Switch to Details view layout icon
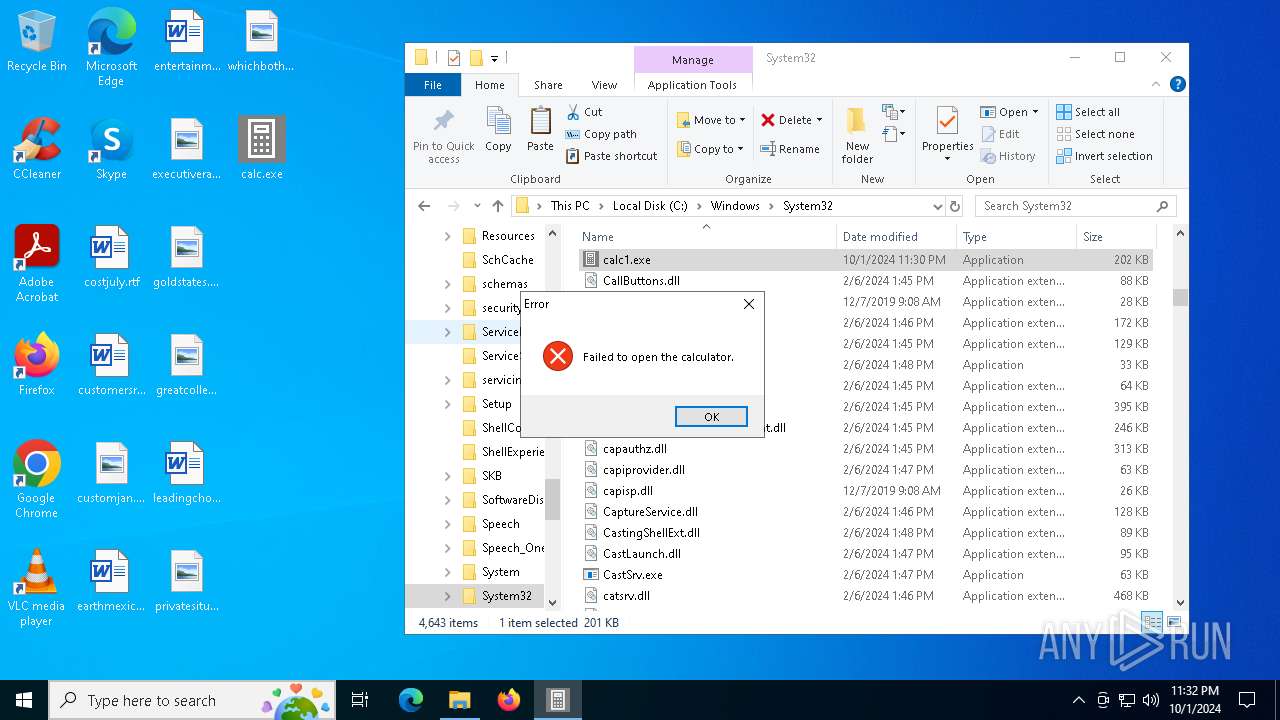1280x720 pixels. [x=1153, y=622]
